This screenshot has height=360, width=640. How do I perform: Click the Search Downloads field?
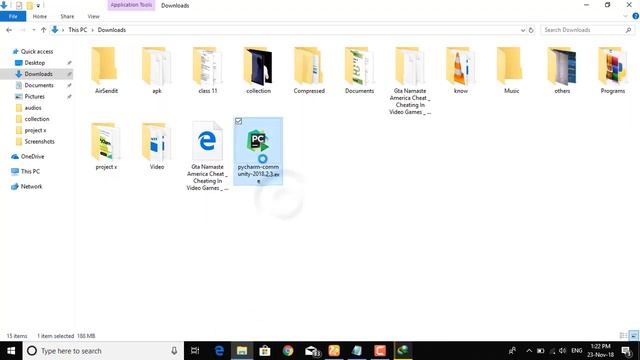pyautogui.click(x=587, y=30)
